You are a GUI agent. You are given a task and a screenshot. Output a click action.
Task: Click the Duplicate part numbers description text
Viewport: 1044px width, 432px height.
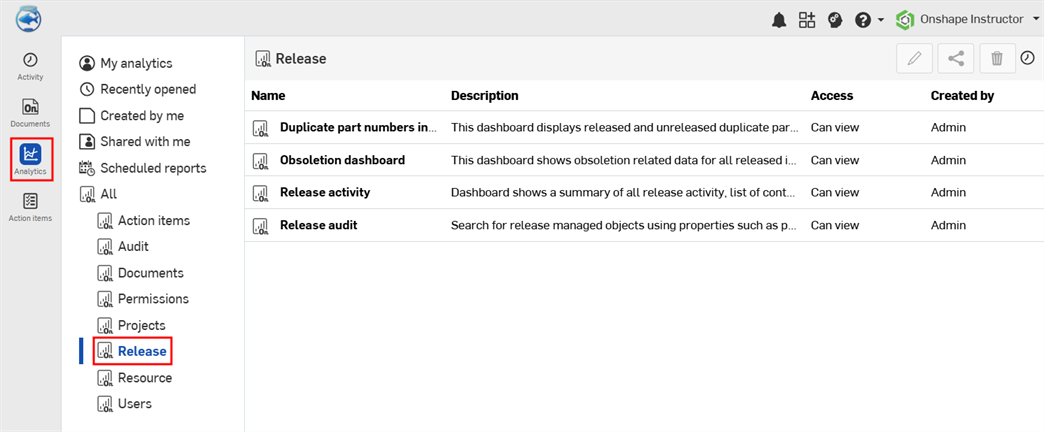pyautogui.click(x=625, y=127)
